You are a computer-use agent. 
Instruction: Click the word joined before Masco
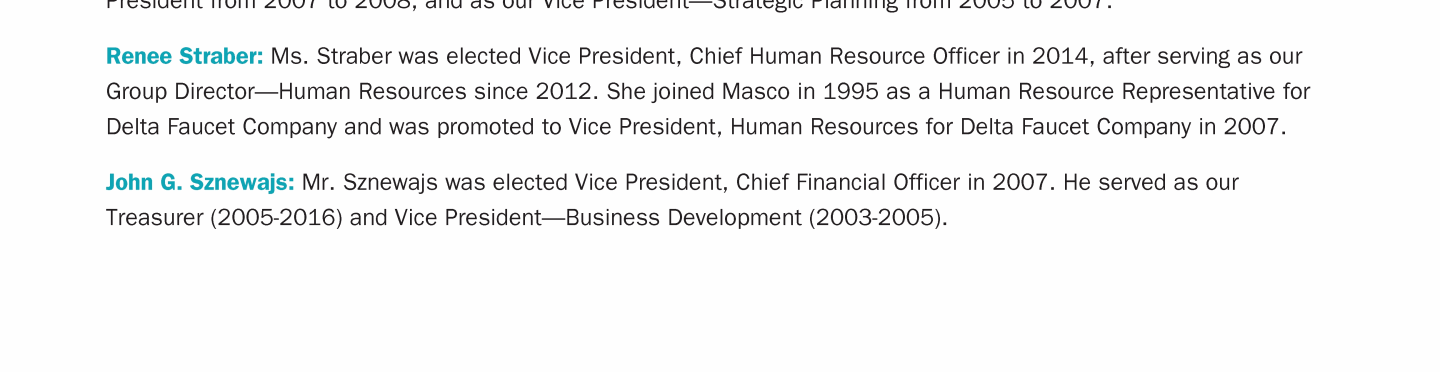[684, 92]
